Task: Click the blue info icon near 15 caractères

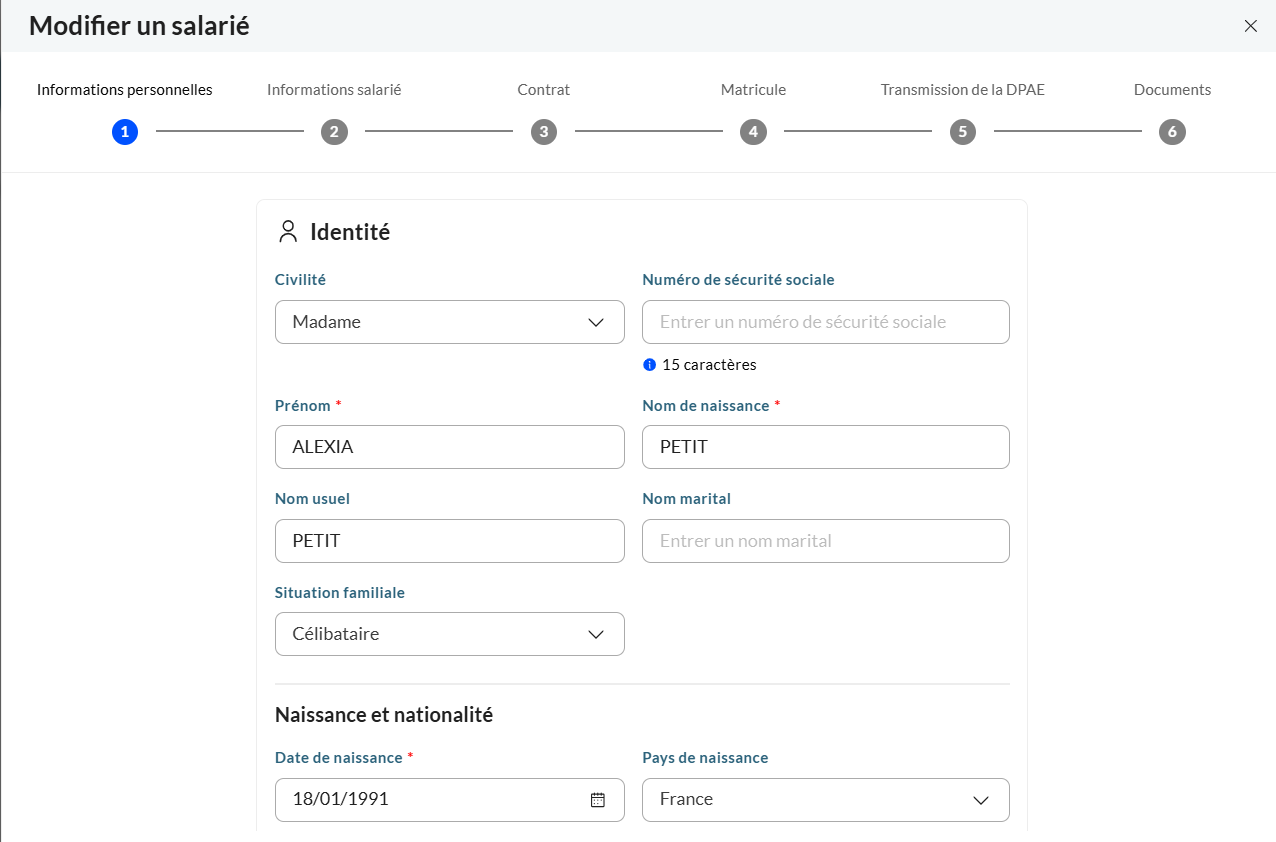Action: (649, 365)
